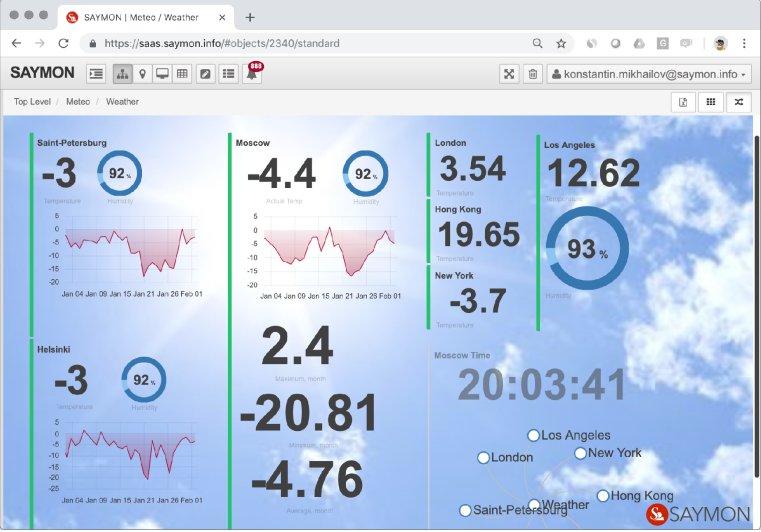761x532 pixels.
Task: Click the Google Drive browser extension icon
Action: [639, 43]
